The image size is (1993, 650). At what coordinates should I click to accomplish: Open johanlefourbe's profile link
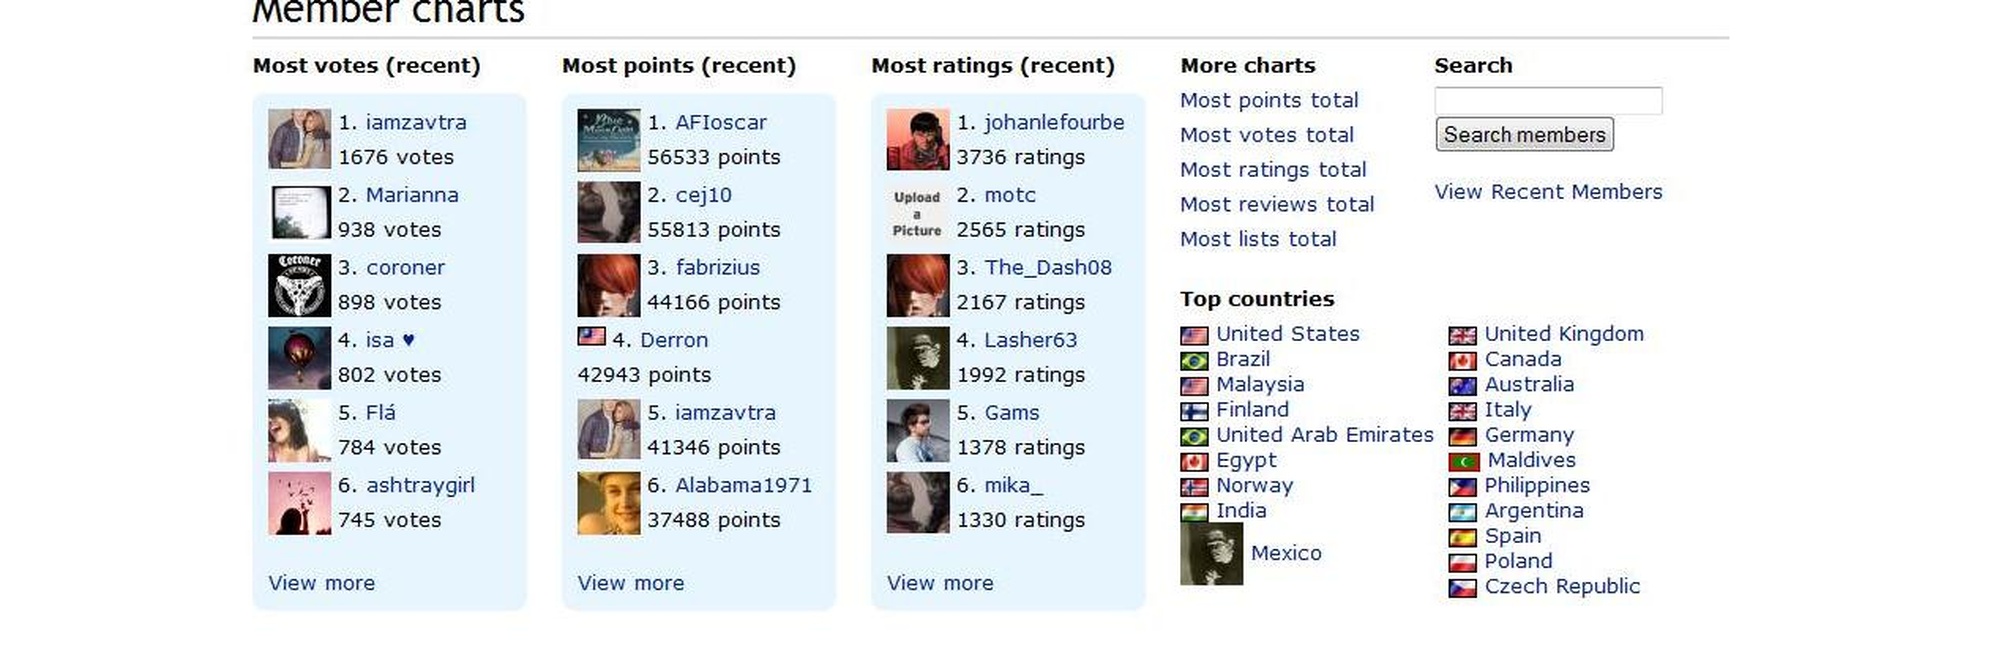pyautogui.click(x=1054, y=122)
